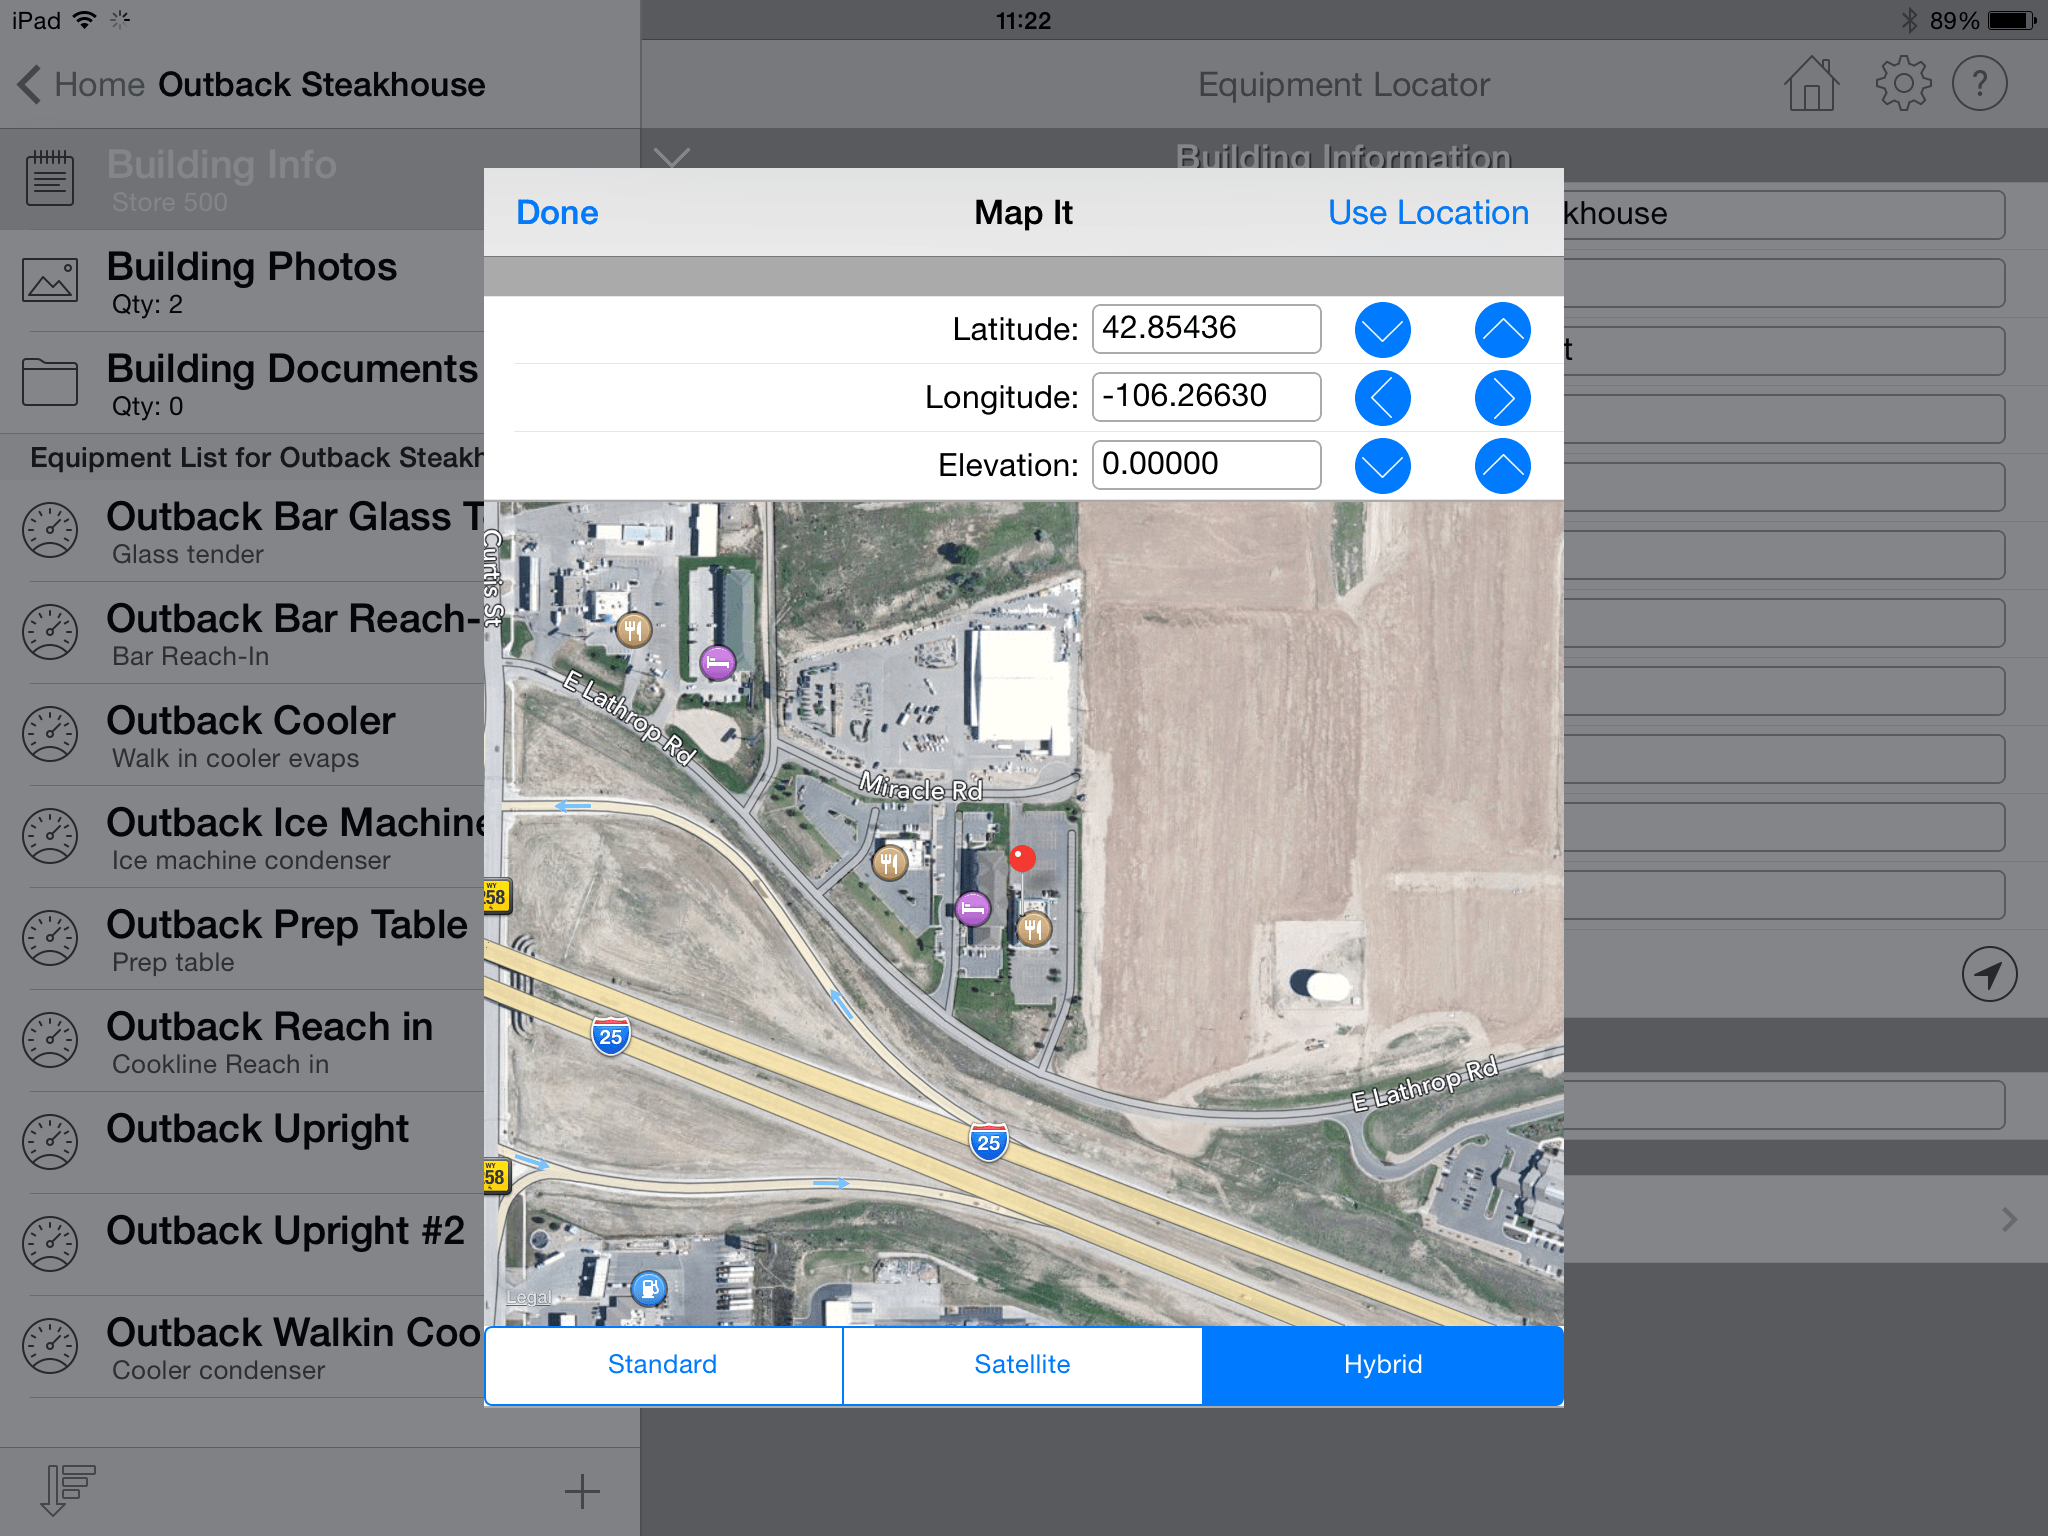Tap the restaurant marker near Curtis St

633,630
